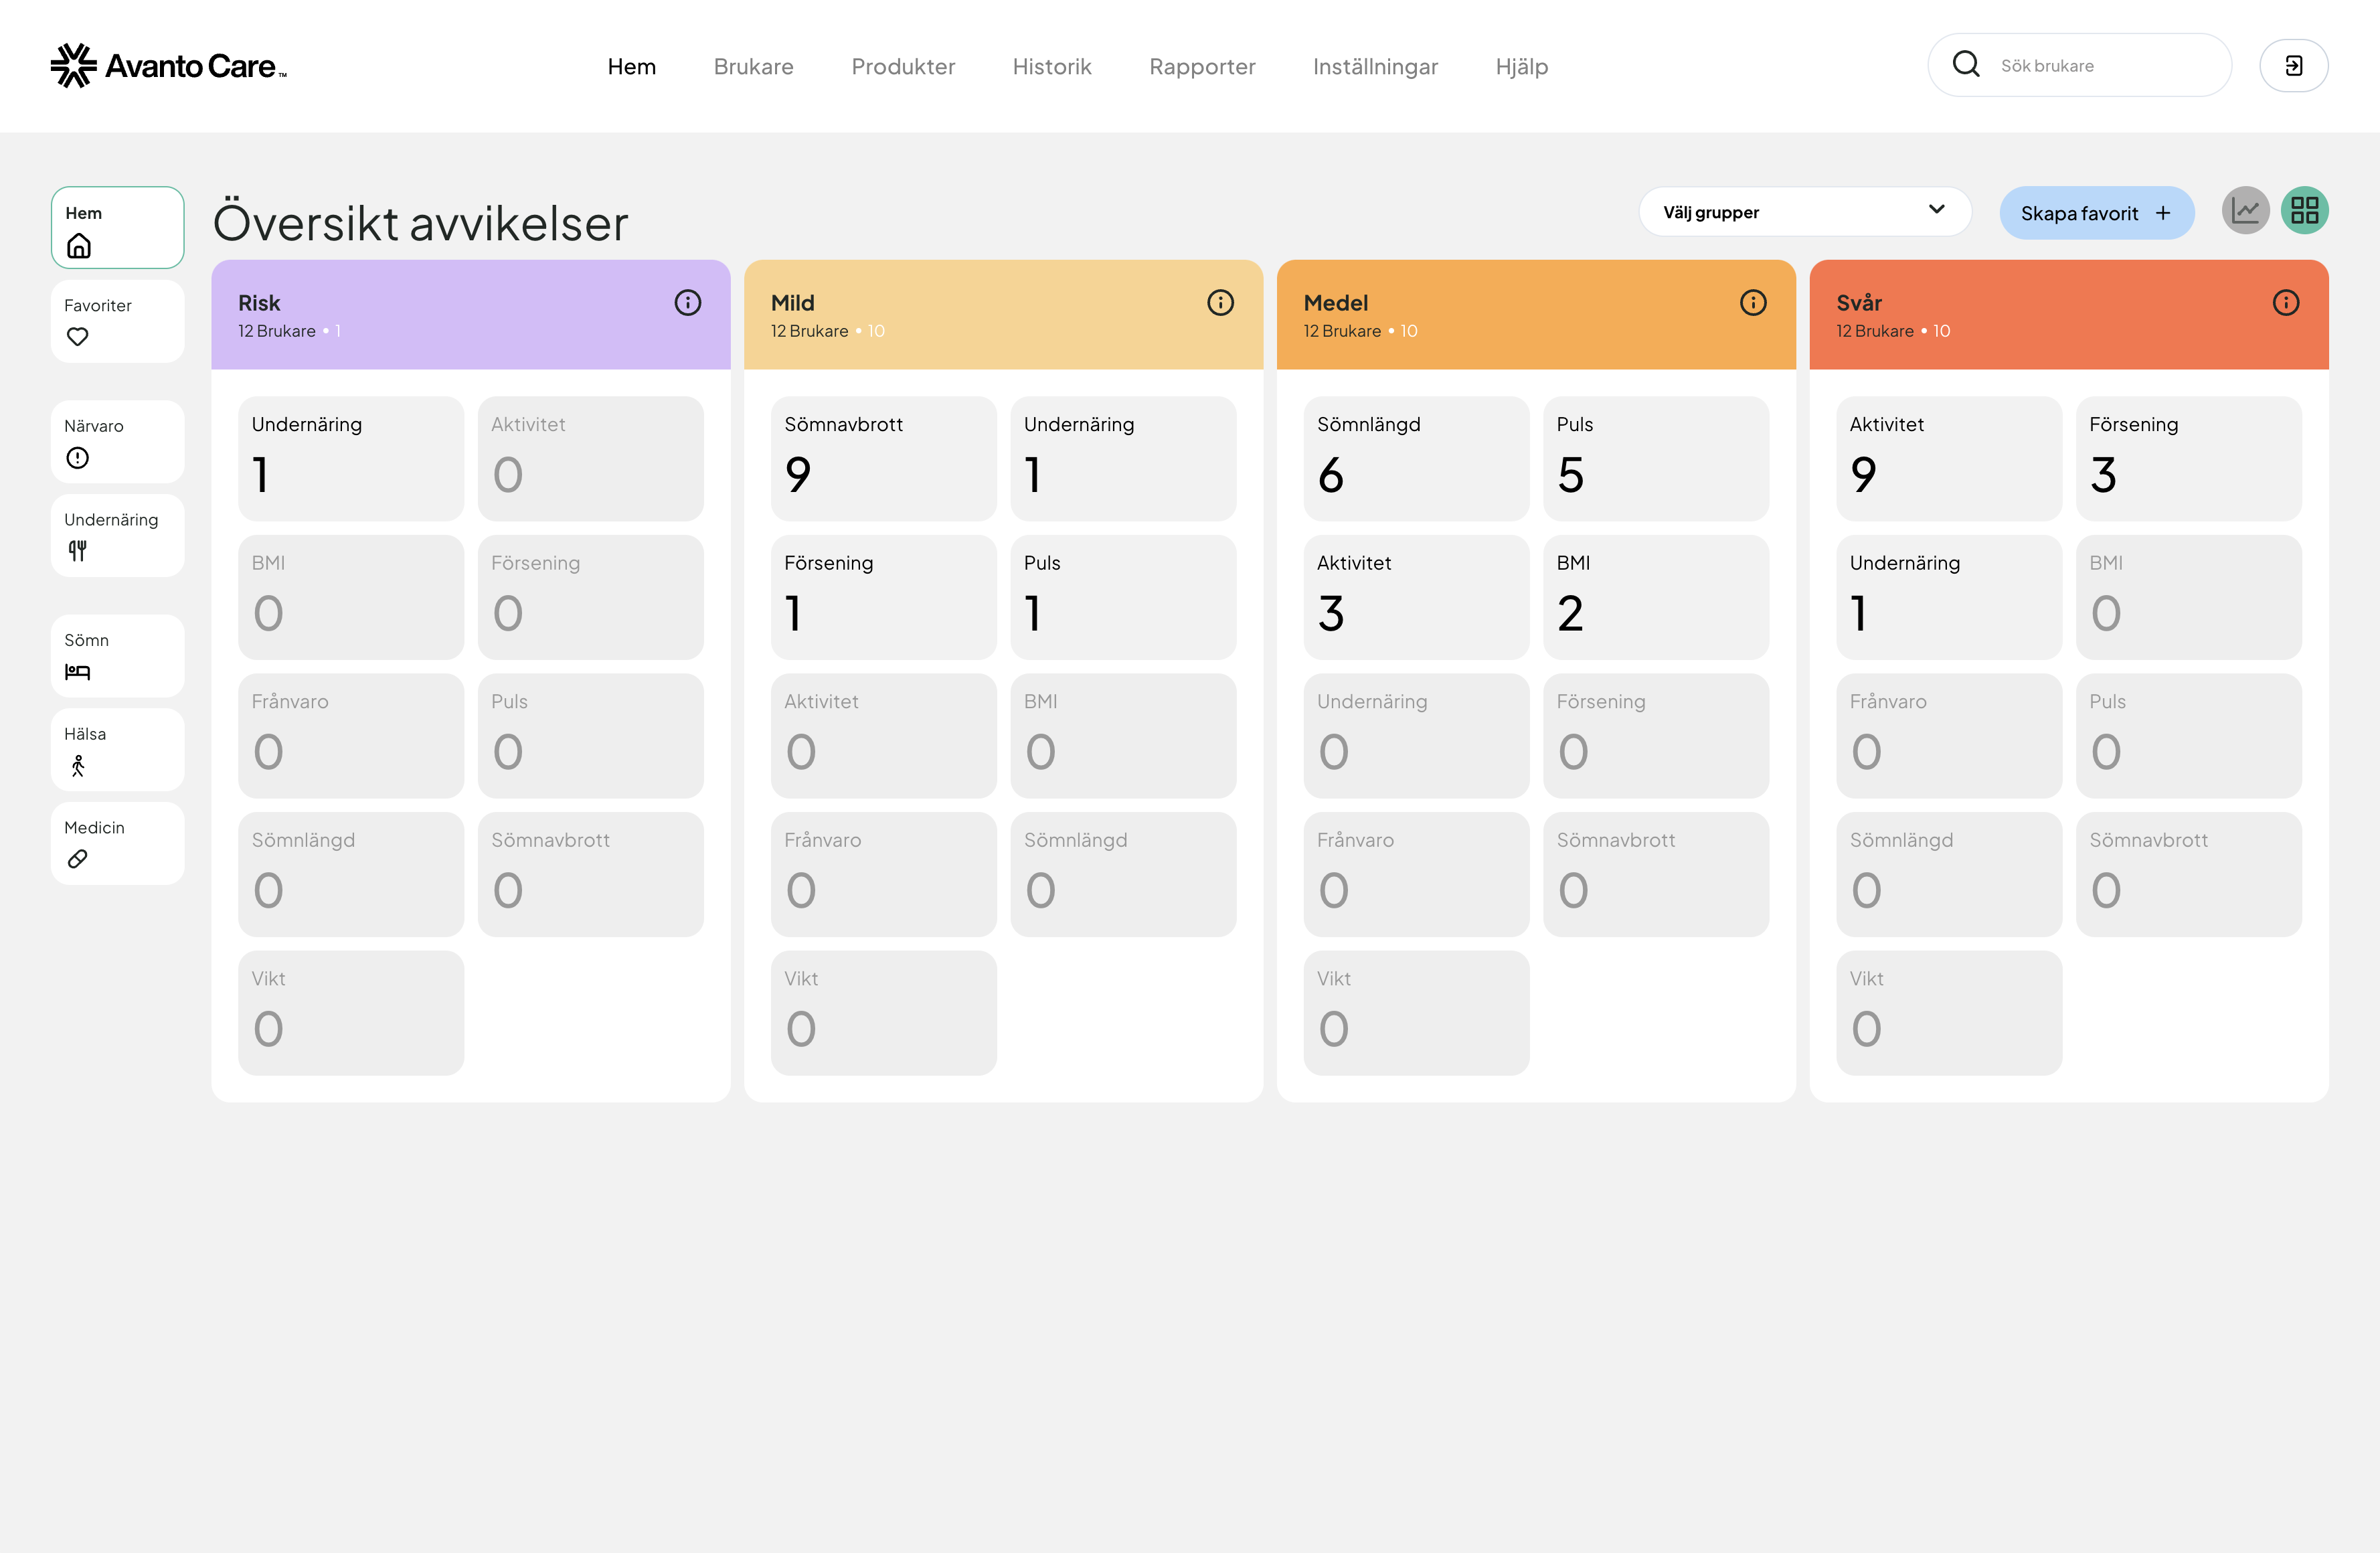Click the Välj grupper chevron arrow
The image size is (2380, 1553).
tap(1937, 210)
